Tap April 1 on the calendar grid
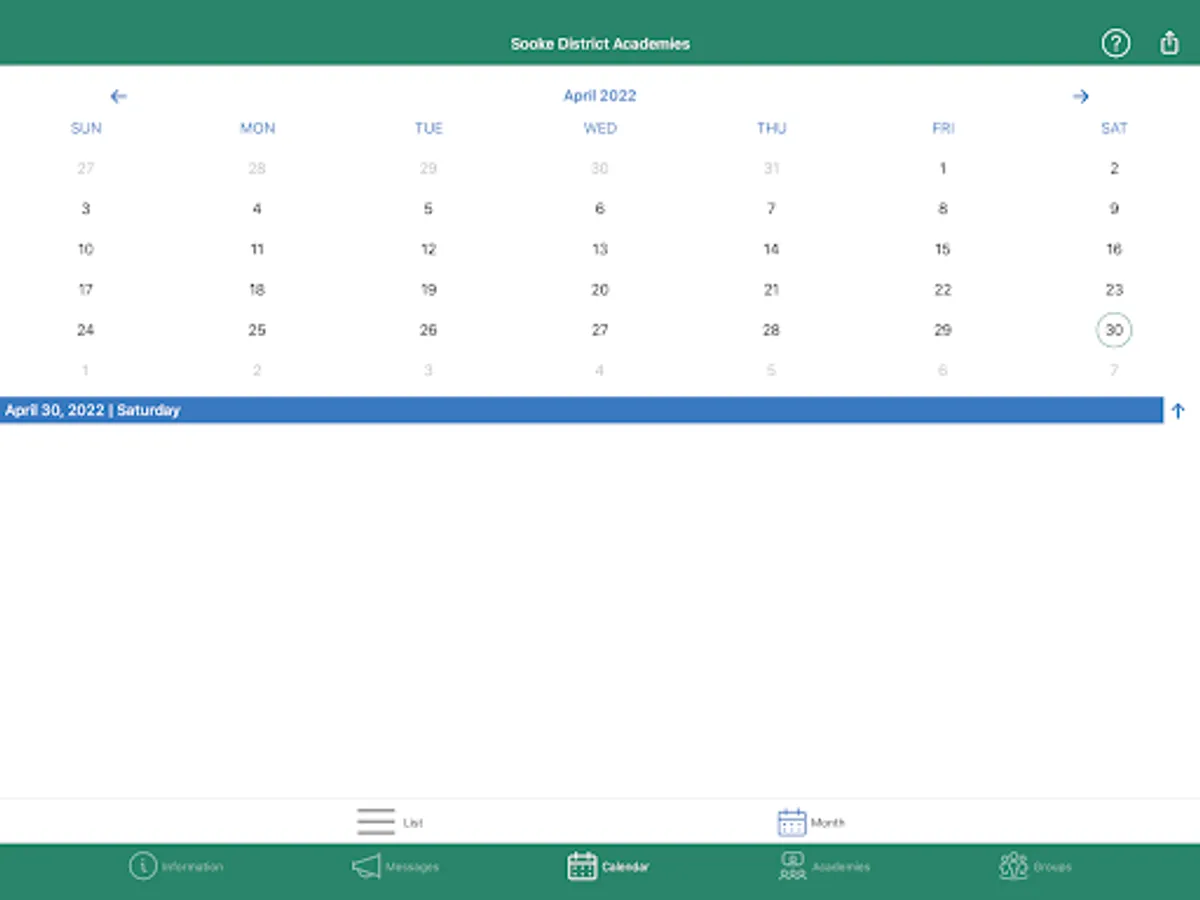 [942, 168]
